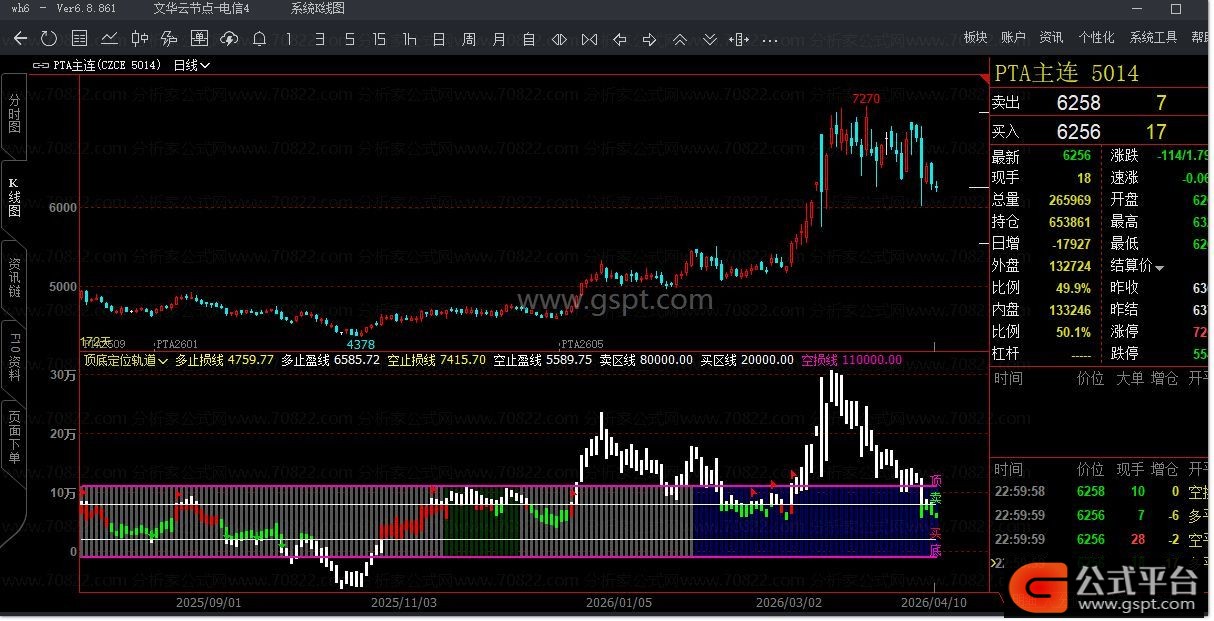Select the 1h period button
Image resolution: width=1214 pixels, height=621 pixels.
409,39
